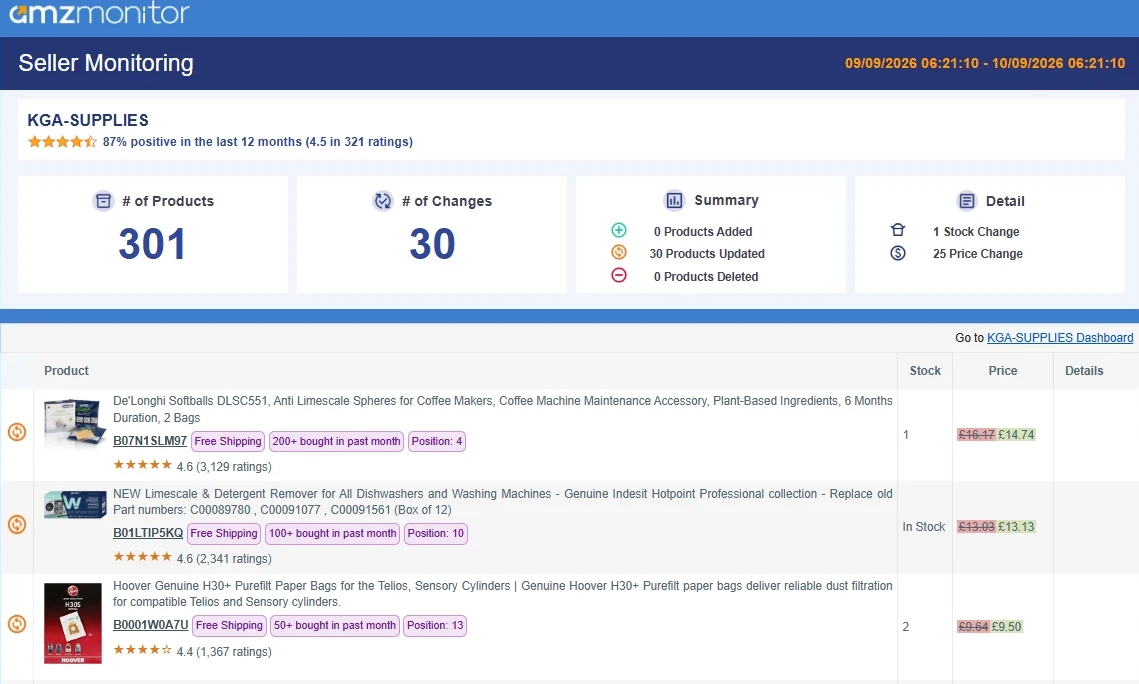The height and width of the screenshot is (684, 1139).
Task: Click the update icon beside De'Longhi Softballs row
Action: coord(17,432)
